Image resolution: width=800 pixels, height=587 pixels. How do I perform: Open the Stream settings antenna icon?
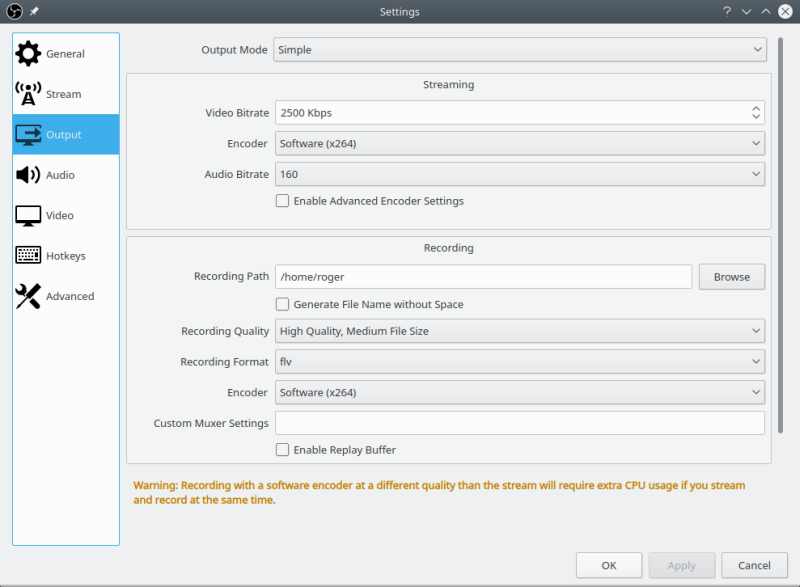(x=28, y=94)
